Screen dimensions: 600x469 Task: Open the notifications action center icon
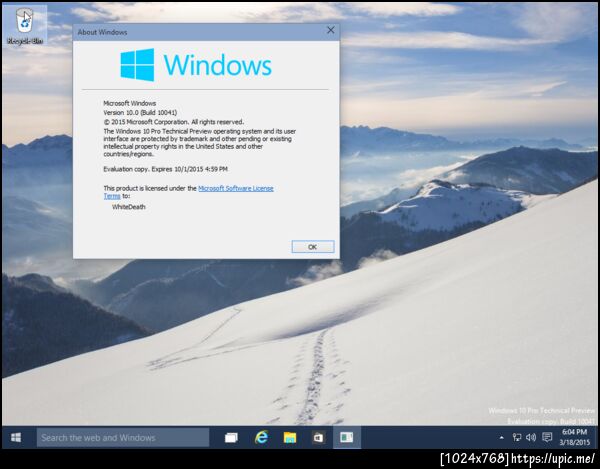click(x=547, y=437)
